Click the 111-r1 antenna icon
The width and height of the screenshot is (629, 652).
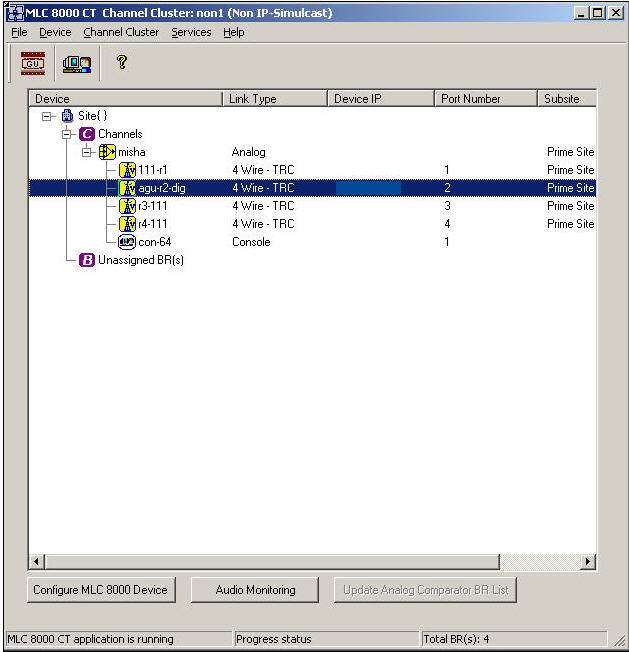(127, 170)
